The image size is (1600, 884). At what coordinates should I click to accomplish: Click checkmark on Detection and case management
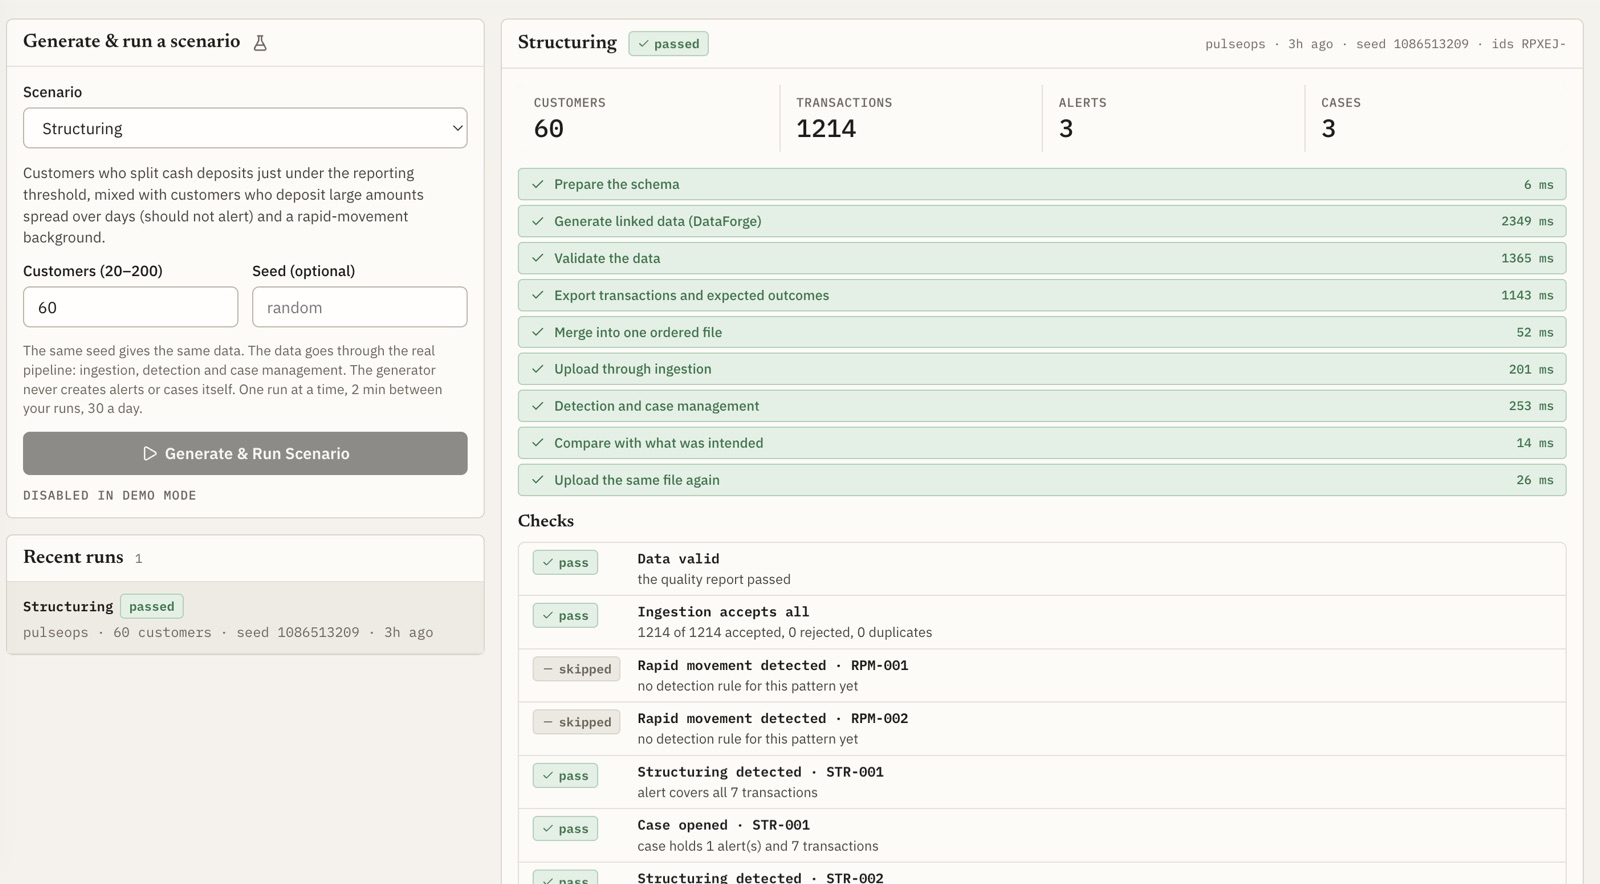pos(538,406)
